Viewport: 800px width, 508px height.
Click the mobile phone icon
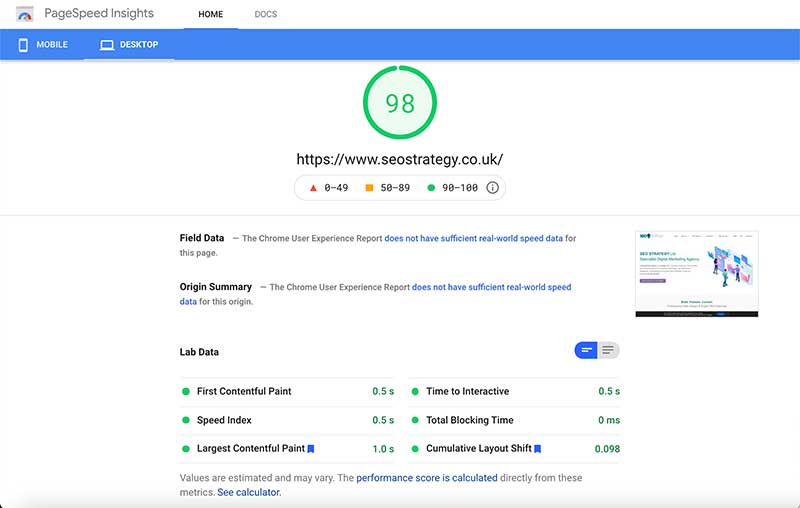23,45
